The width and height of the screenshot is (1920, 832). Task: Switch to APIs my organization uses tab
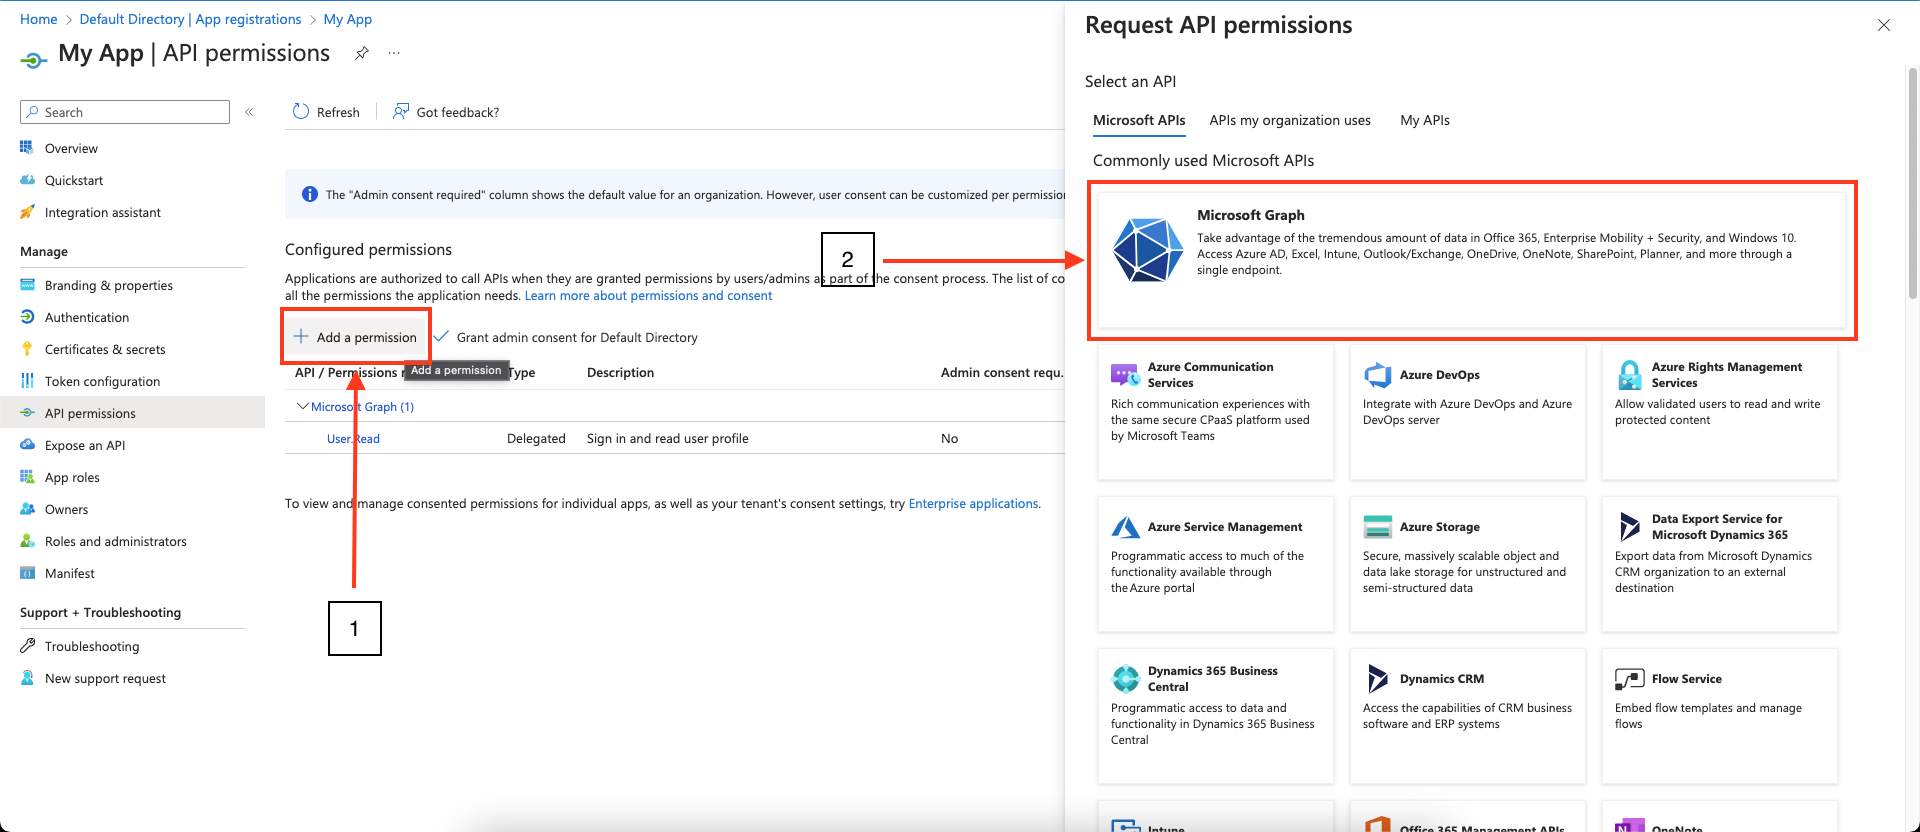(x=1289, y=120)
